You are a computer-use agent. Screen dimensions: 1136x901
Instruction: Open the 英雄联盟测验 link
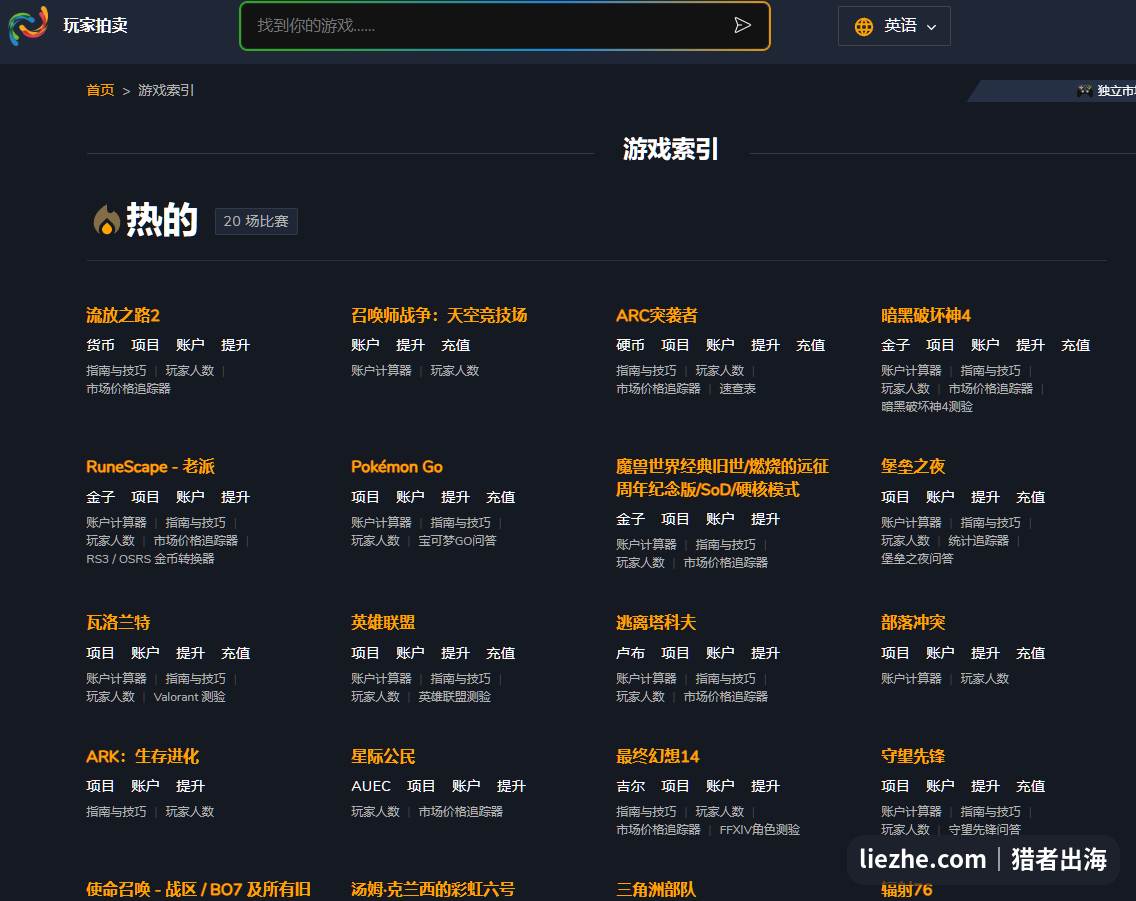(x=454, y=697)
